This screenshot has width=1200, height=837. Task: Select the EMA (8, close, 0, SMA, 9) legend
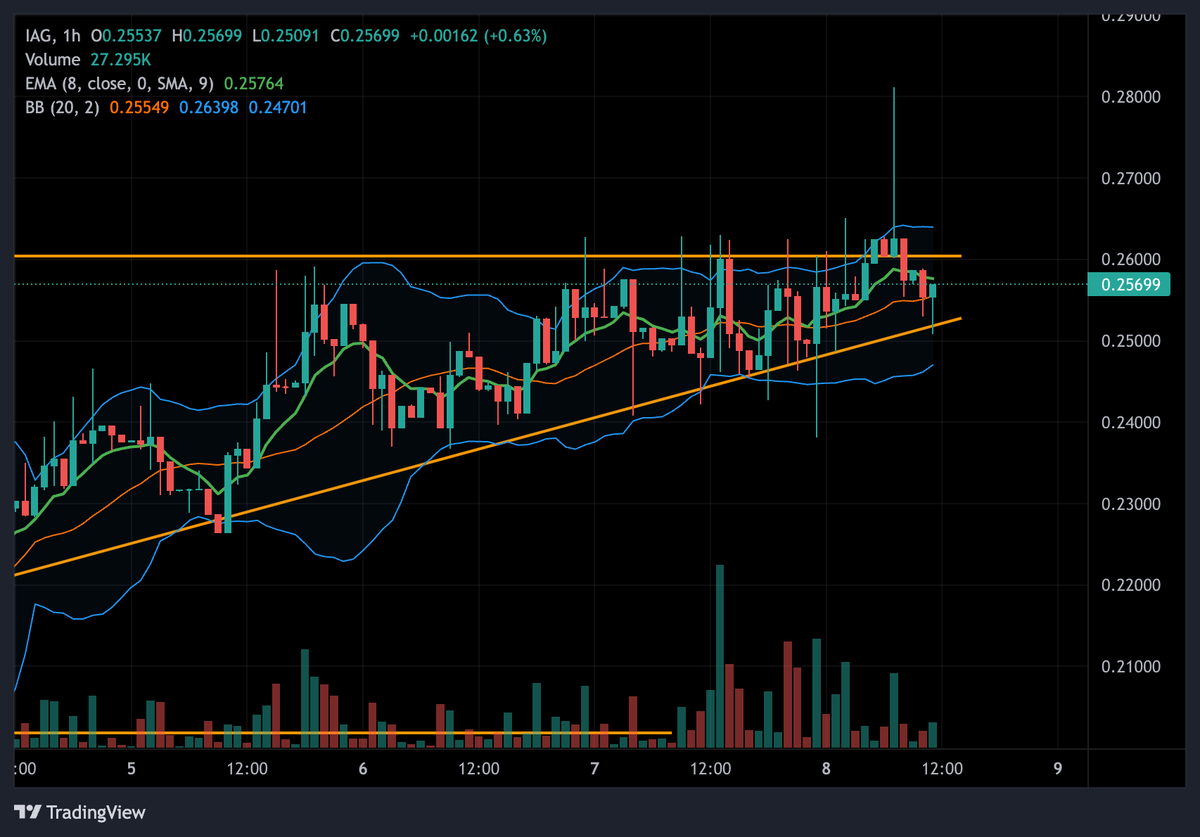click(120, 84)
